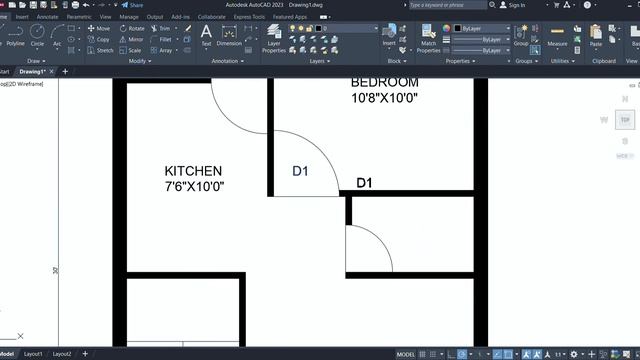The height and width of the screenshot is (360, 640).
Task: Select the Rectangle draw tool
Action: (71, 29)
